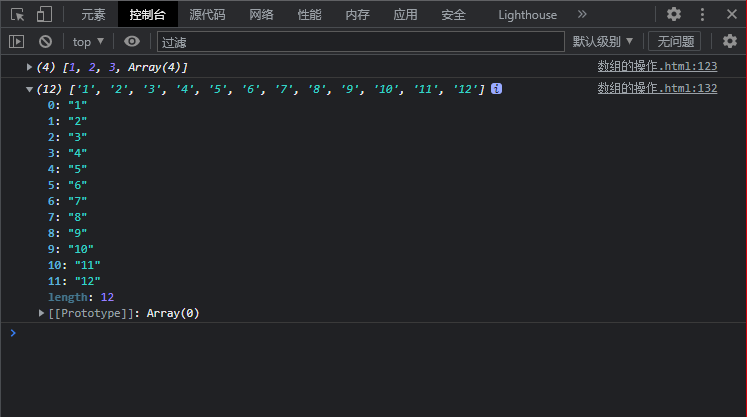Select the row 3: "4"
Image resolution: width=747 pixels, height=417 pixels.
pyautogui.click(x=67, y=153)
